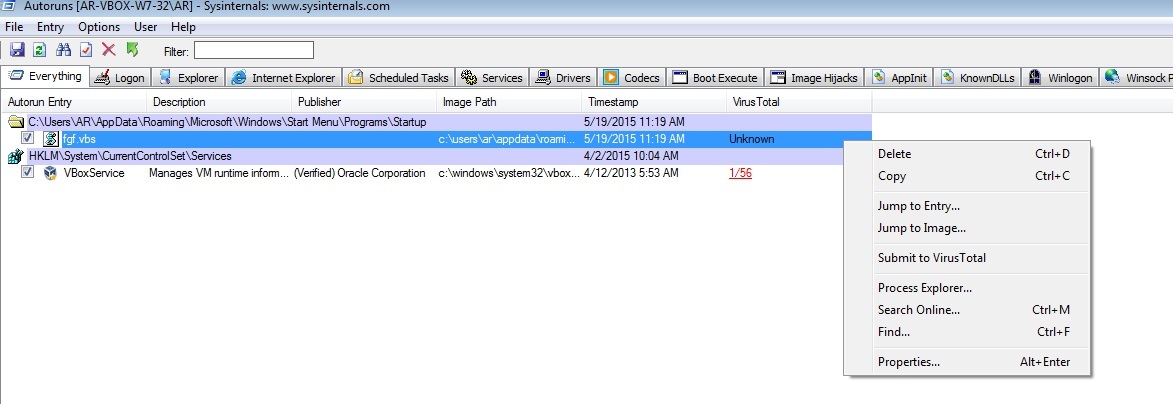Select Jump to Image... in context menu

click(967, 228)
